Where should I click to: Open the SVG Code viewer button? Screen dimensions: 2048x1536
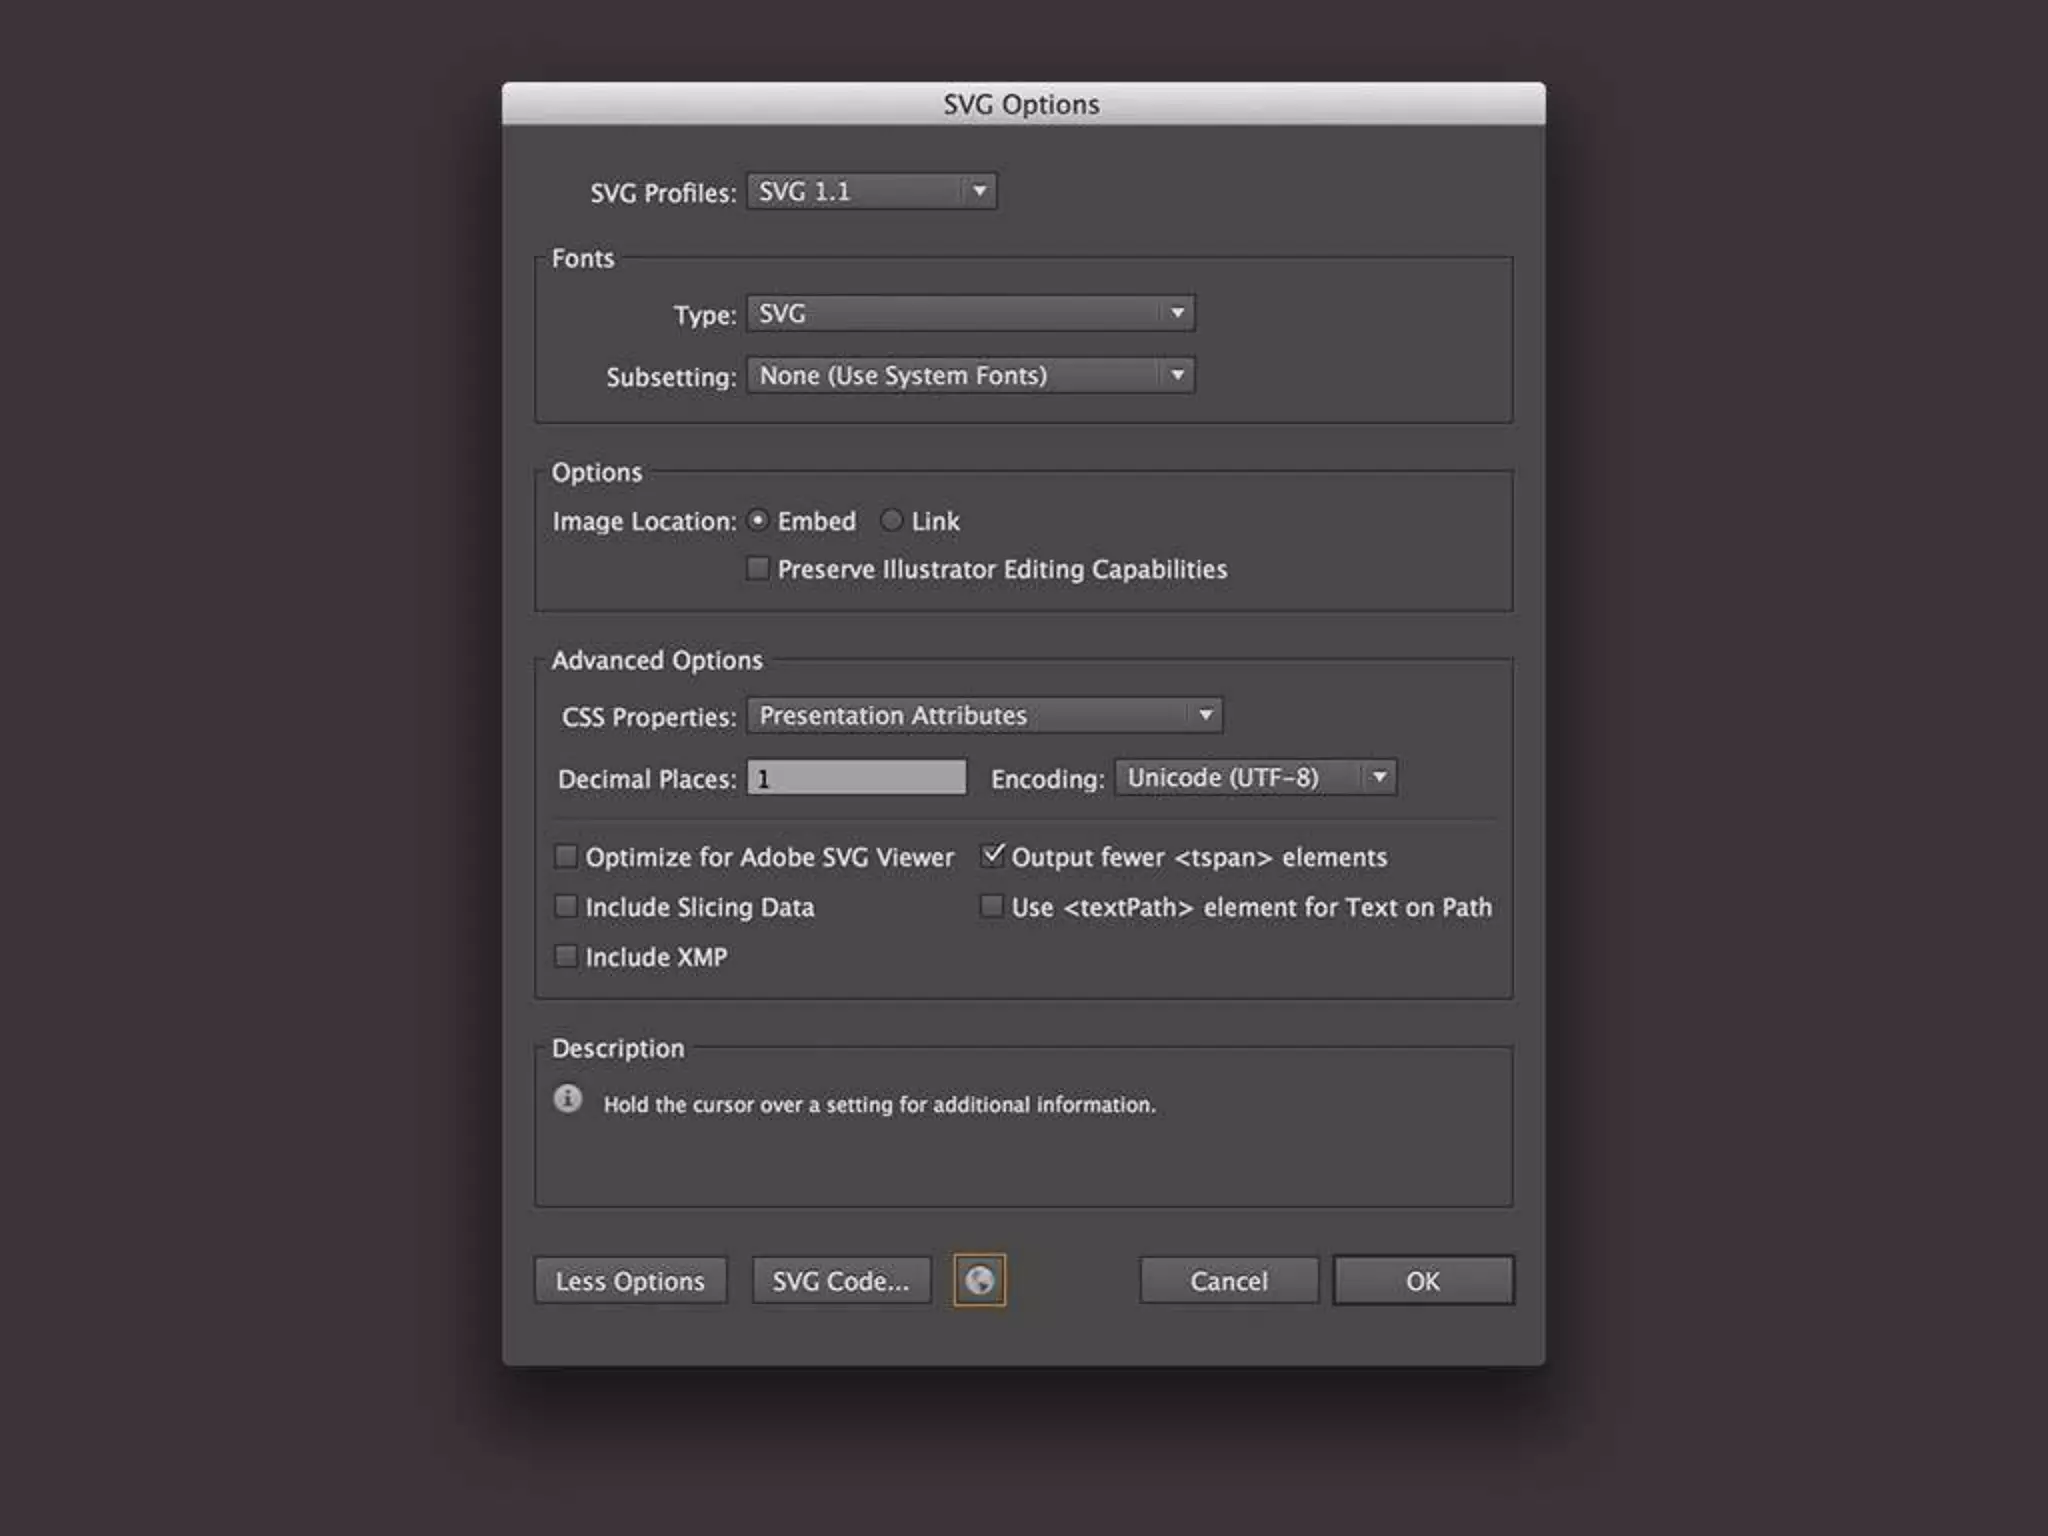[841, 1280]
